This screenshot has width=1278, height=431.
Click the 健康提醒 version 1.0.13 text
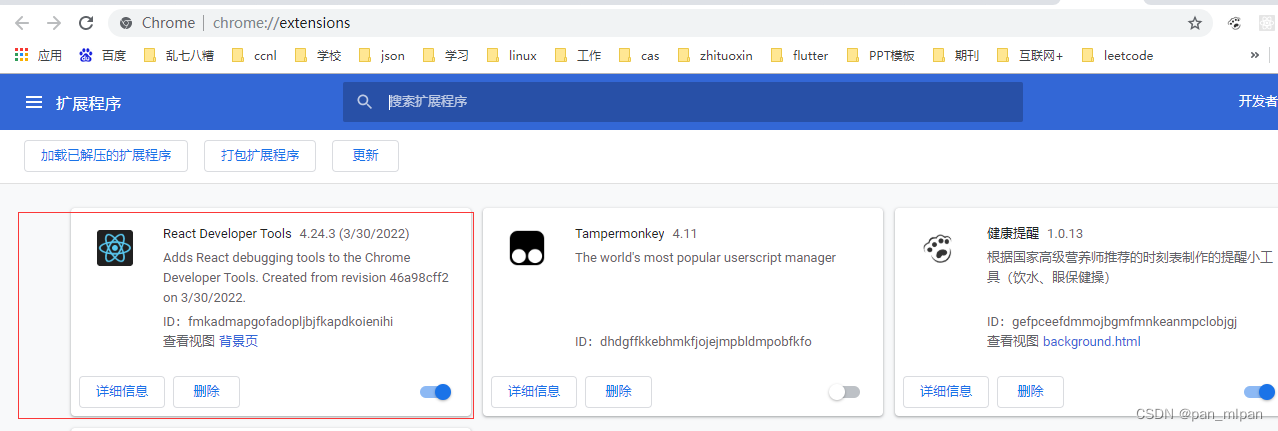pyautogui.click(x=1065, y=234)
